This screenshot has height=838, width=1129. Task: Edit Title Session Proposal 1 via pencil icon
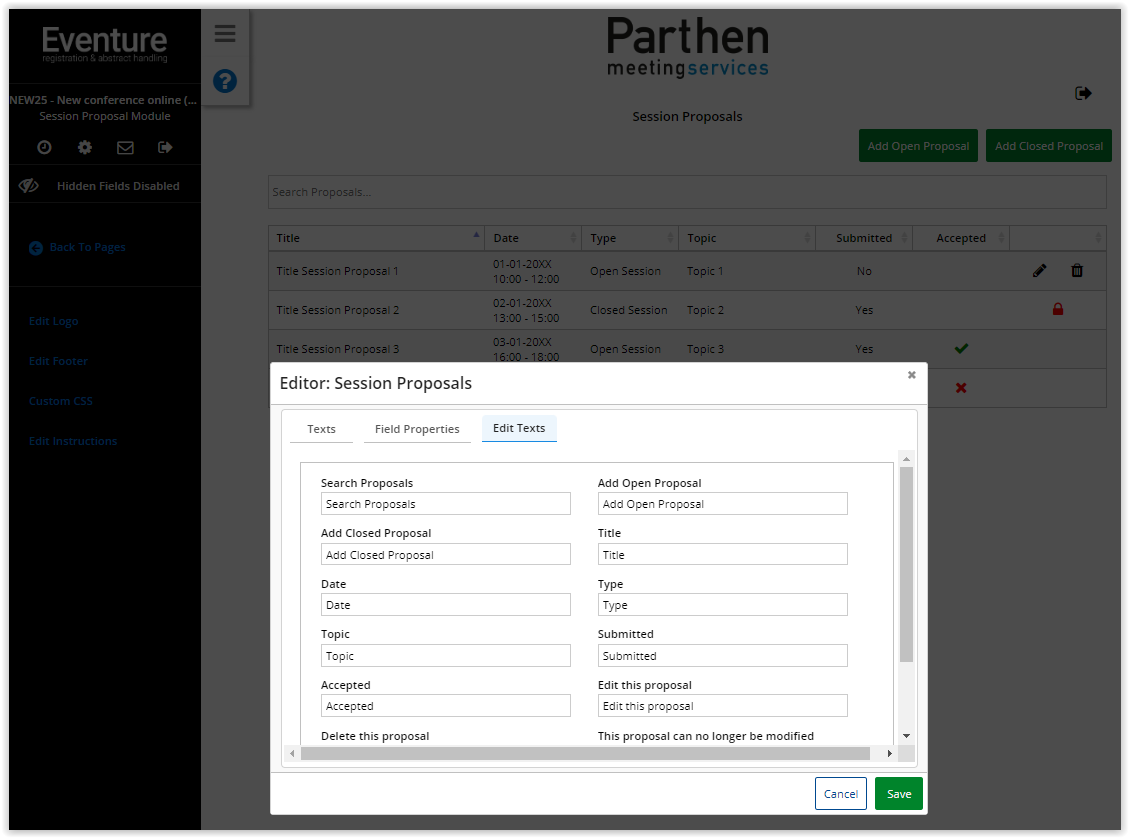pos(1039,270)
